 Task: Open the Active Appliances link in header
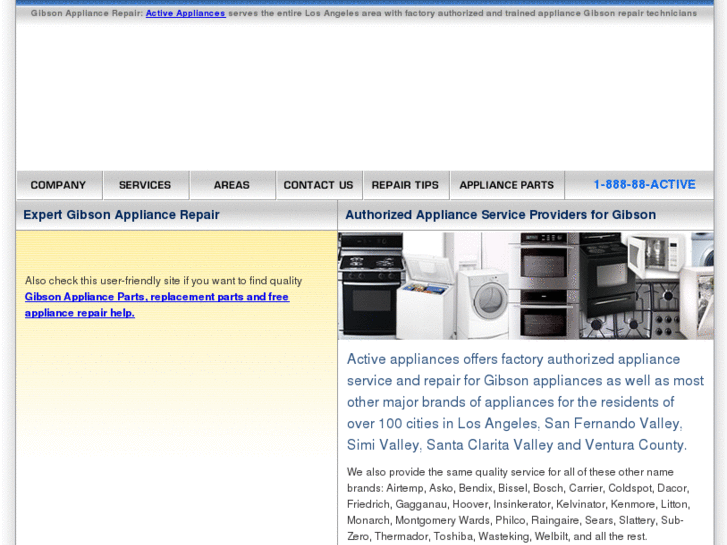[x=185, y=13]
